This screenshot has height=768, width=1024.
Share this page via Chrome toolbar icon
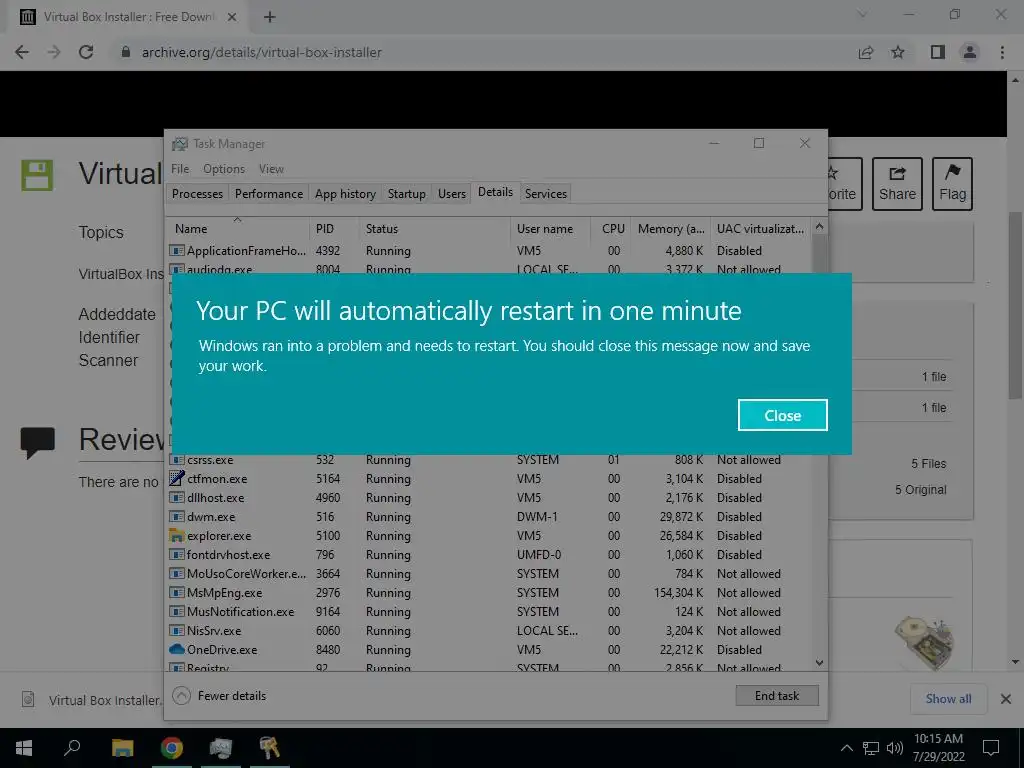[x=865, y=52]
